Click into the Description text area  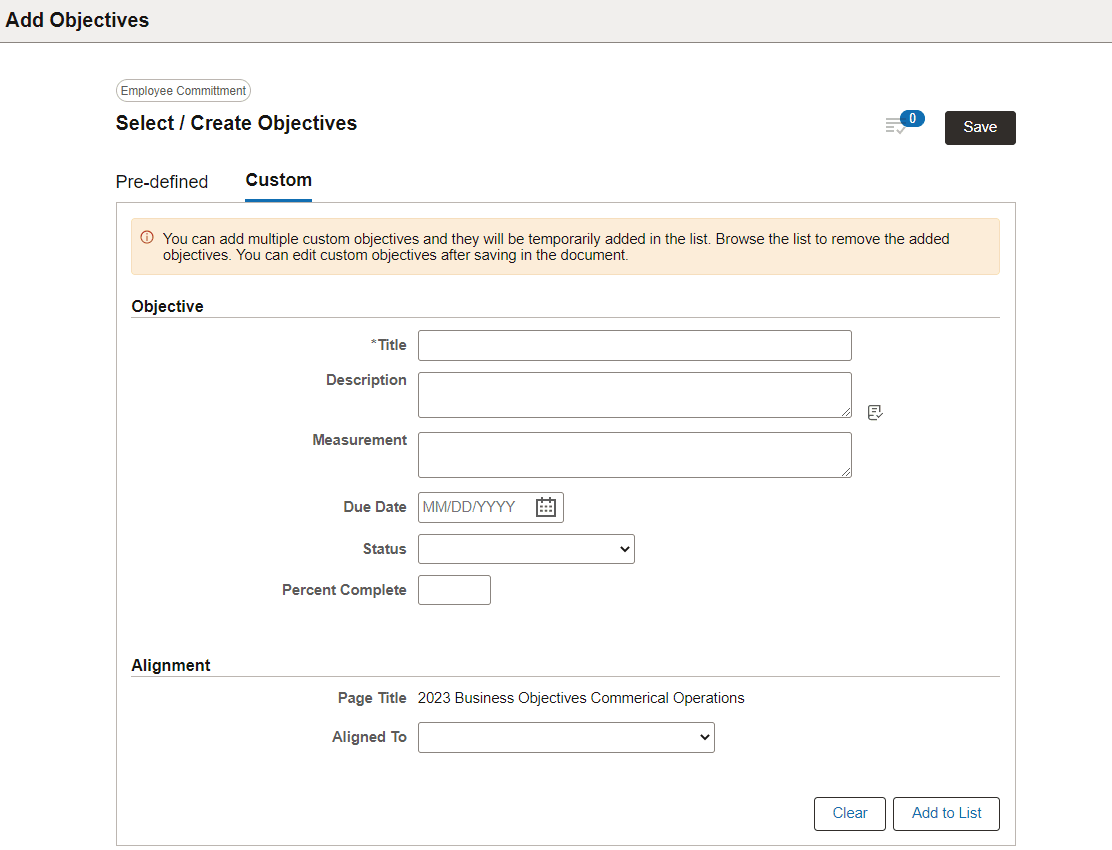click(630, 394)
